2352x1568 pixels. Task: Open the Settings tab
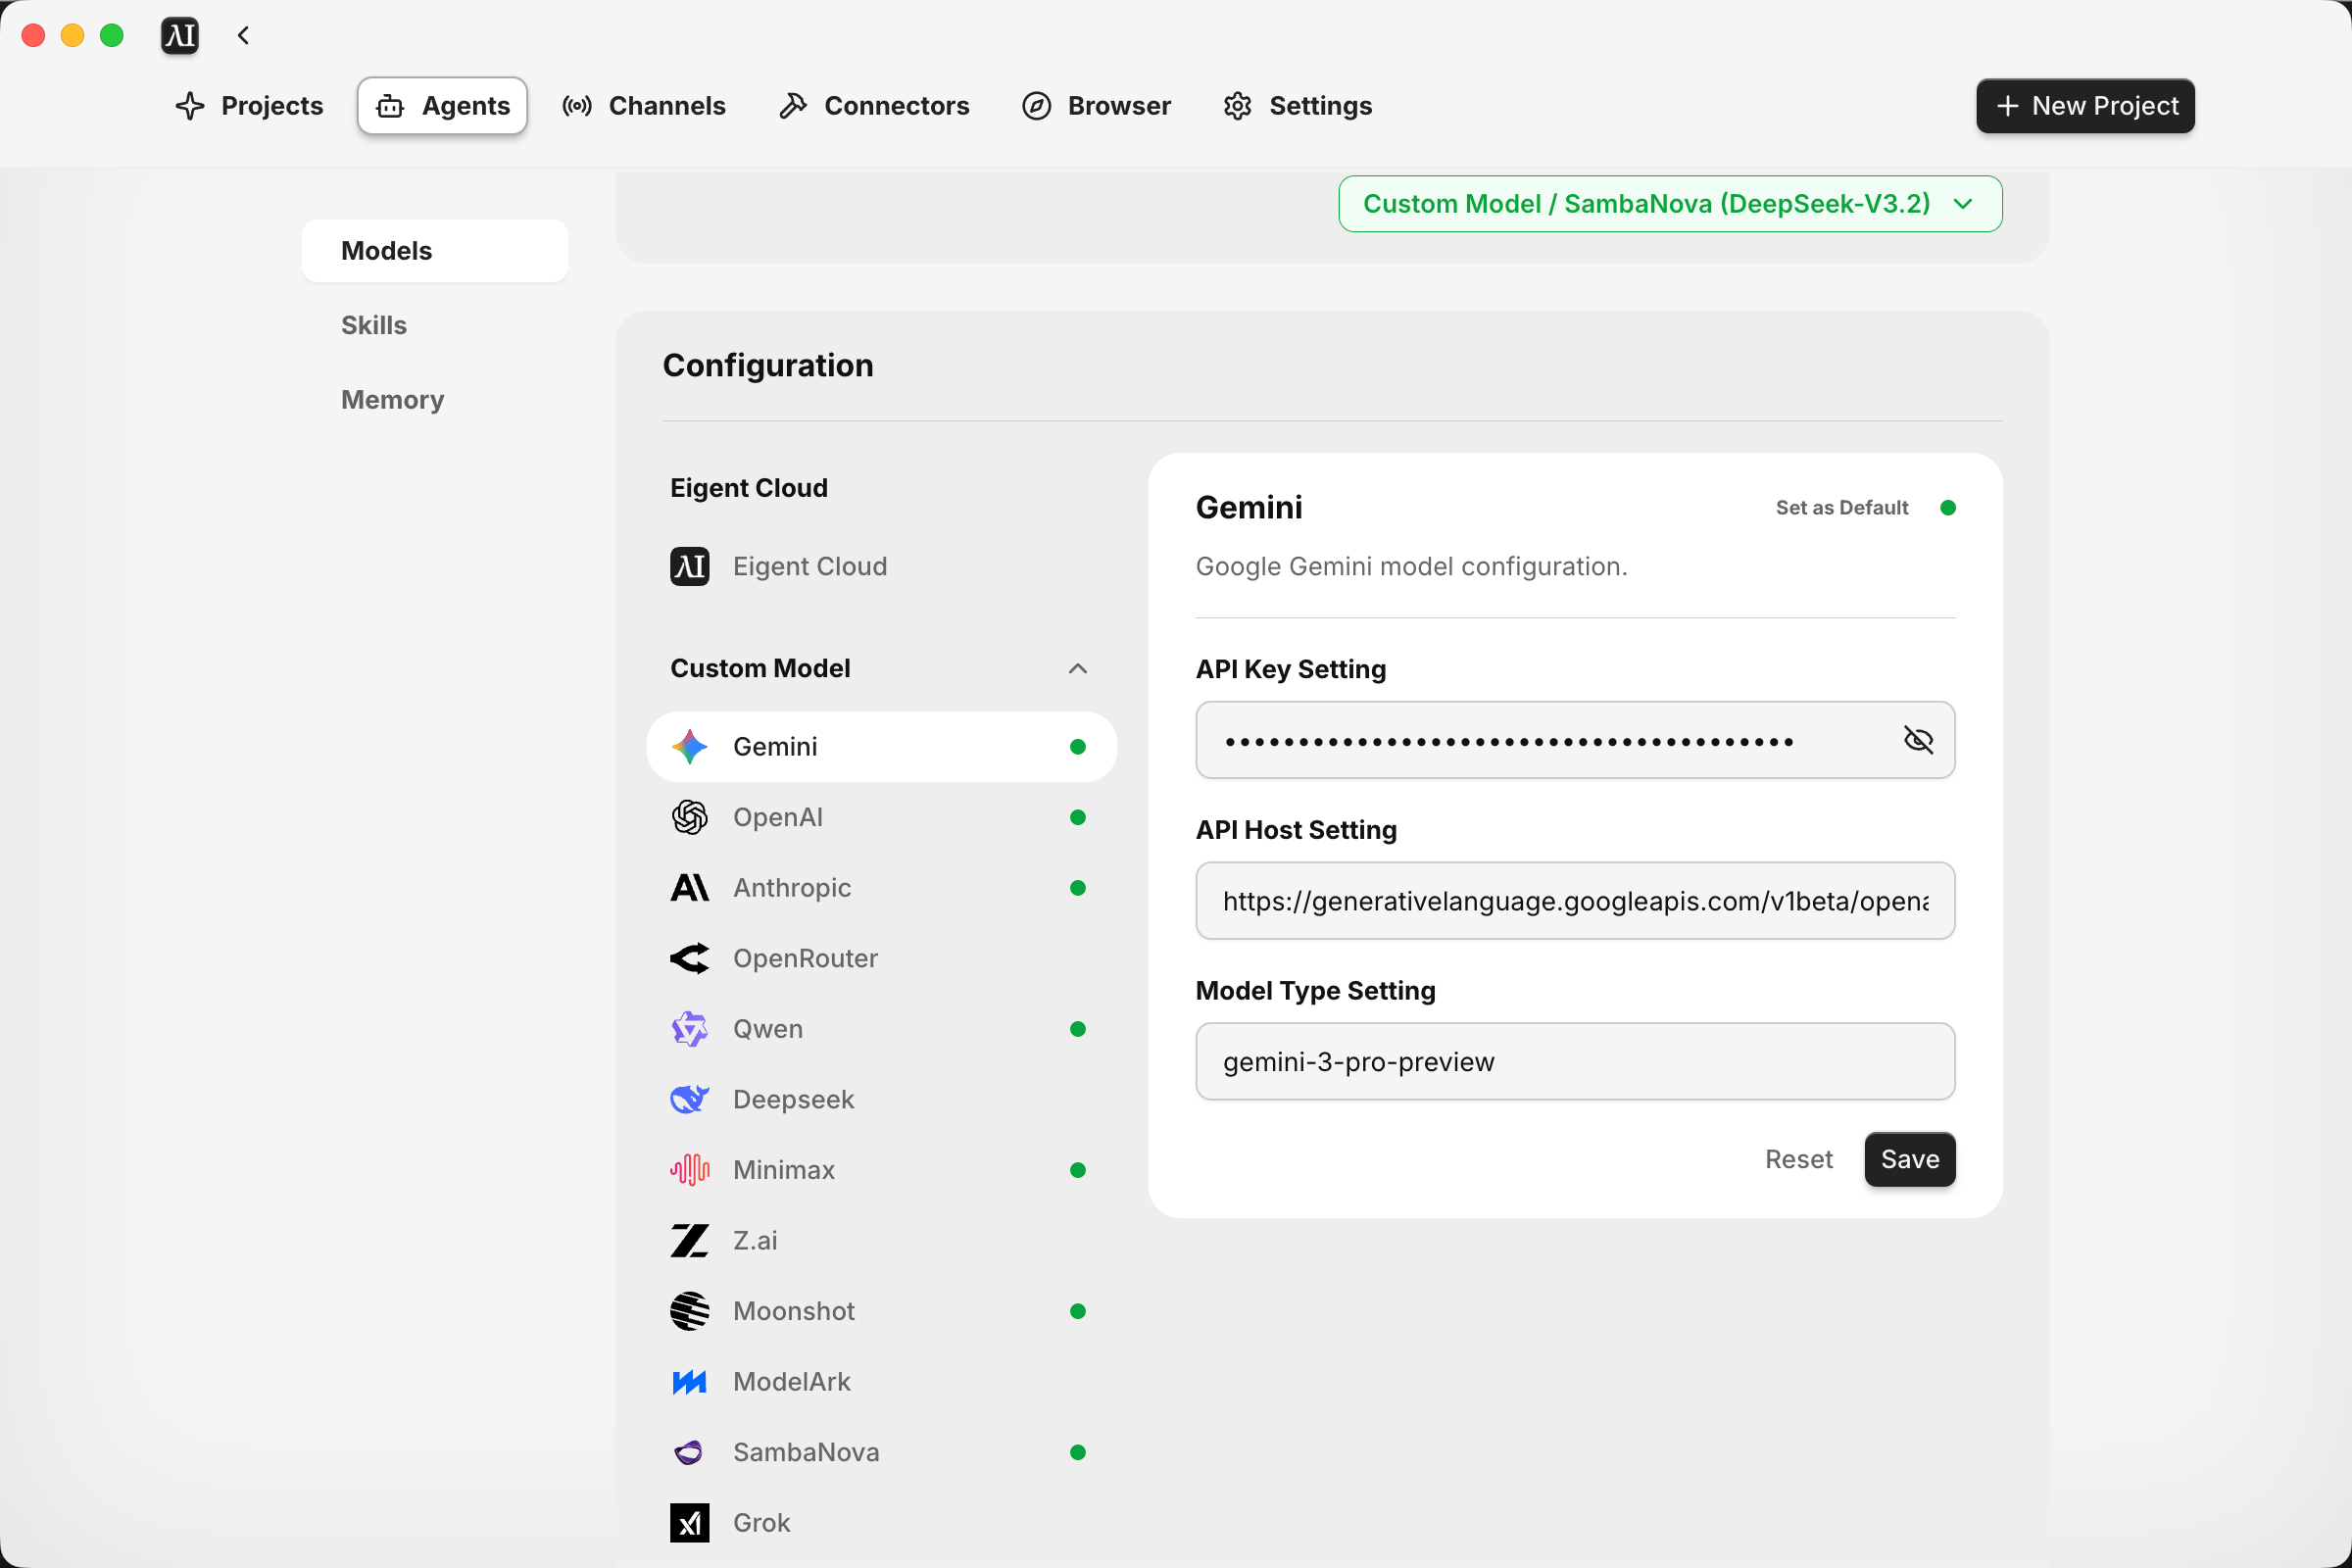(1298, 106)
